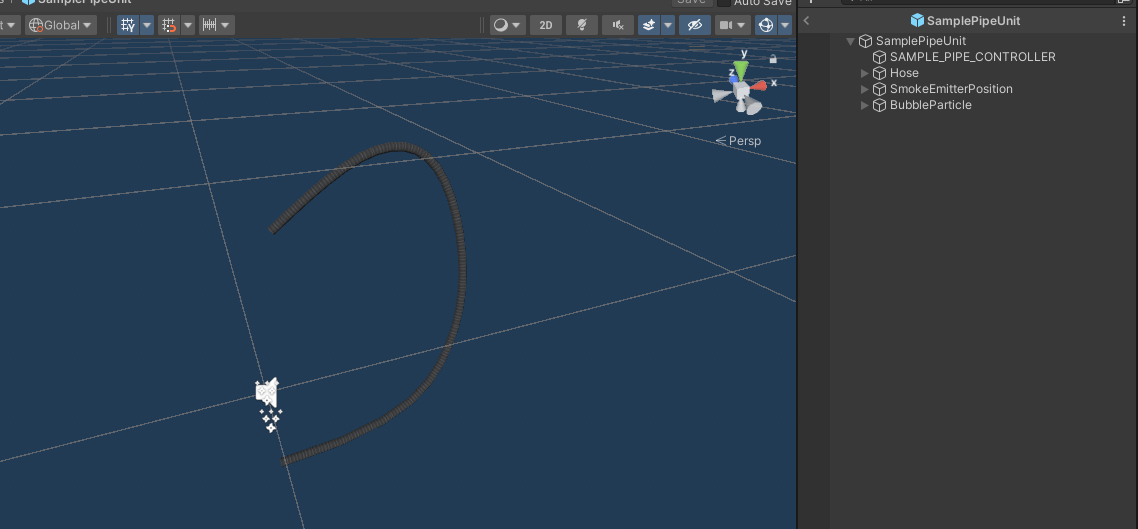Open the grid visibility options dropdown arrow
1138x529 pixels.
(147, 25)
